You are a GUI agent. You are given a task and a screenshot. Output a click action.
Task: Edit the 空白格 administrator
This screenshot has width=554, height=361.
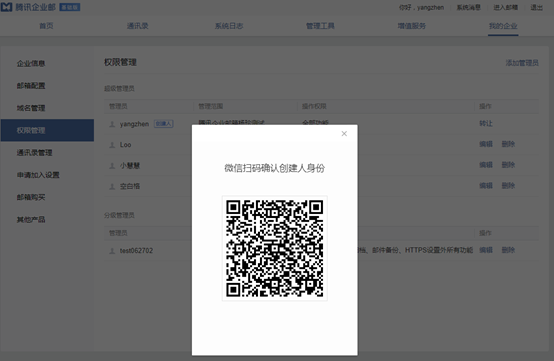coord(486,186)
